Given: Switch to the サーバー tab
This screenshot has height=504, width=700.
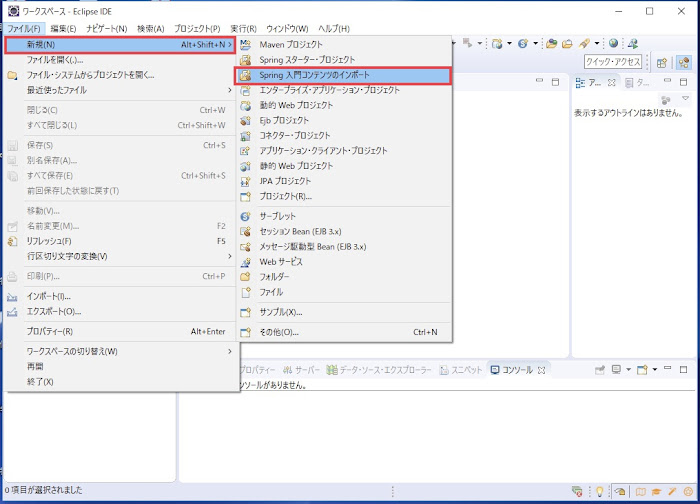Looking at the screenshot, I should coord(301,370).
